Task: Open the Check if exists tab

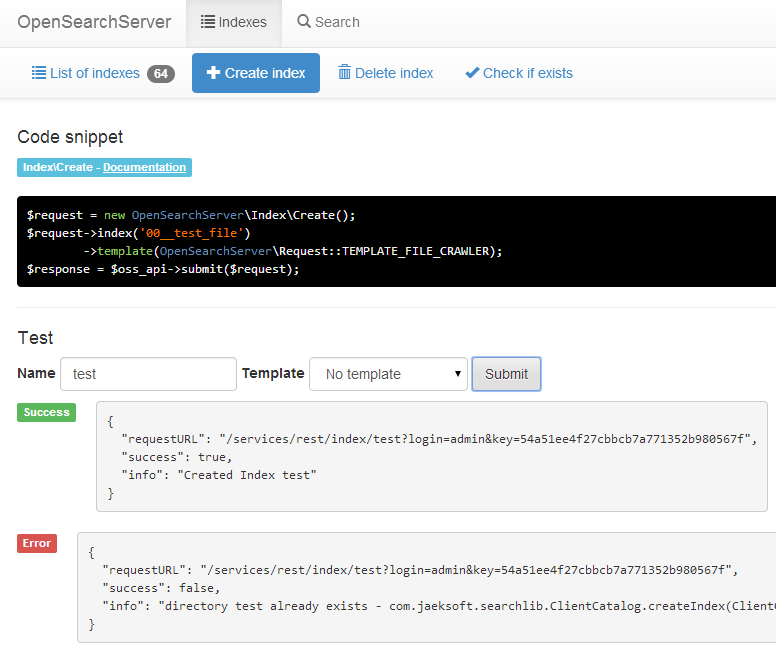Action: pos(519,73)
